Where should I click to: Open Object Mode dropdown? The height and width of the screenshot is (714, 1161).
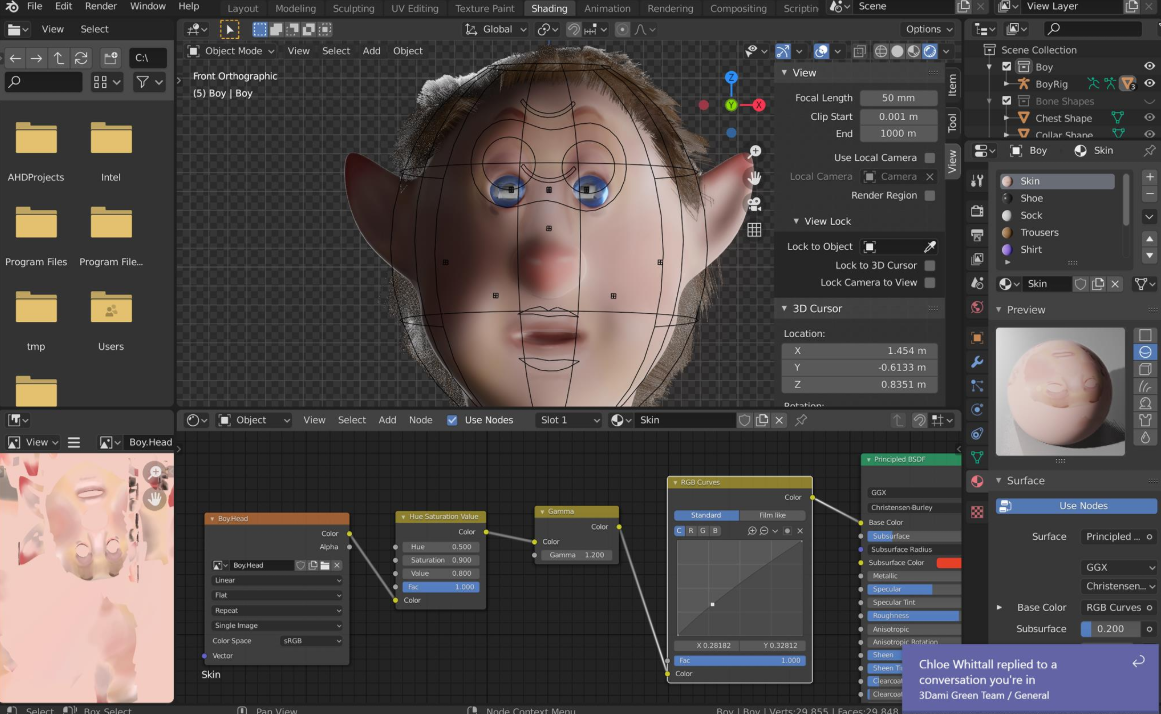[x=231, y=51]
